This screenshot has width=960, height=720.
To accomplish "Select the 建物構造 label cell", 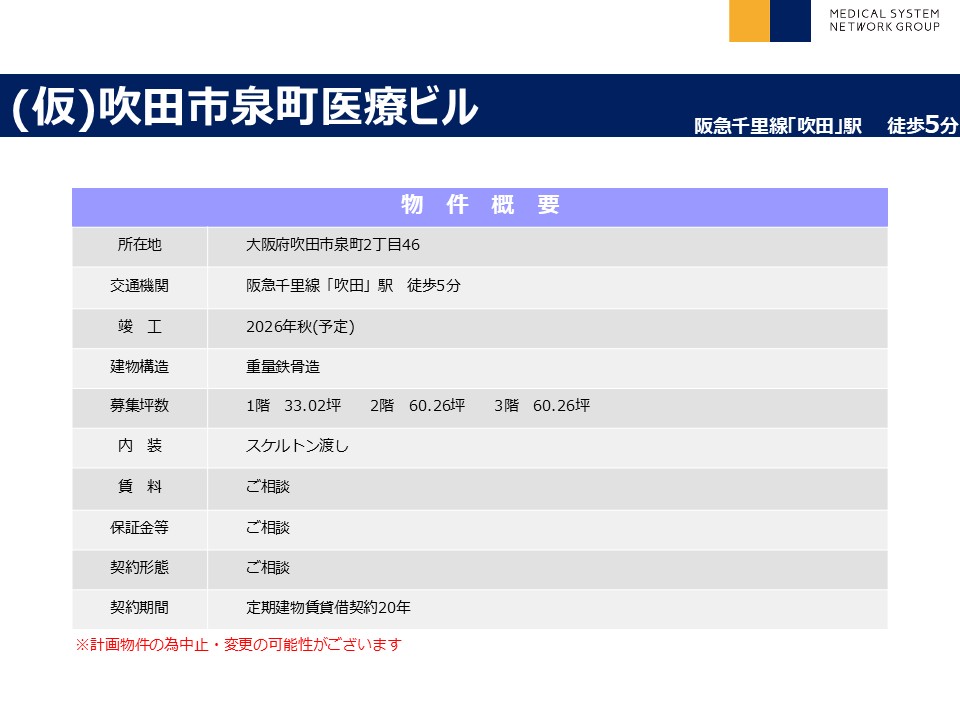I will tap(140, 368).
